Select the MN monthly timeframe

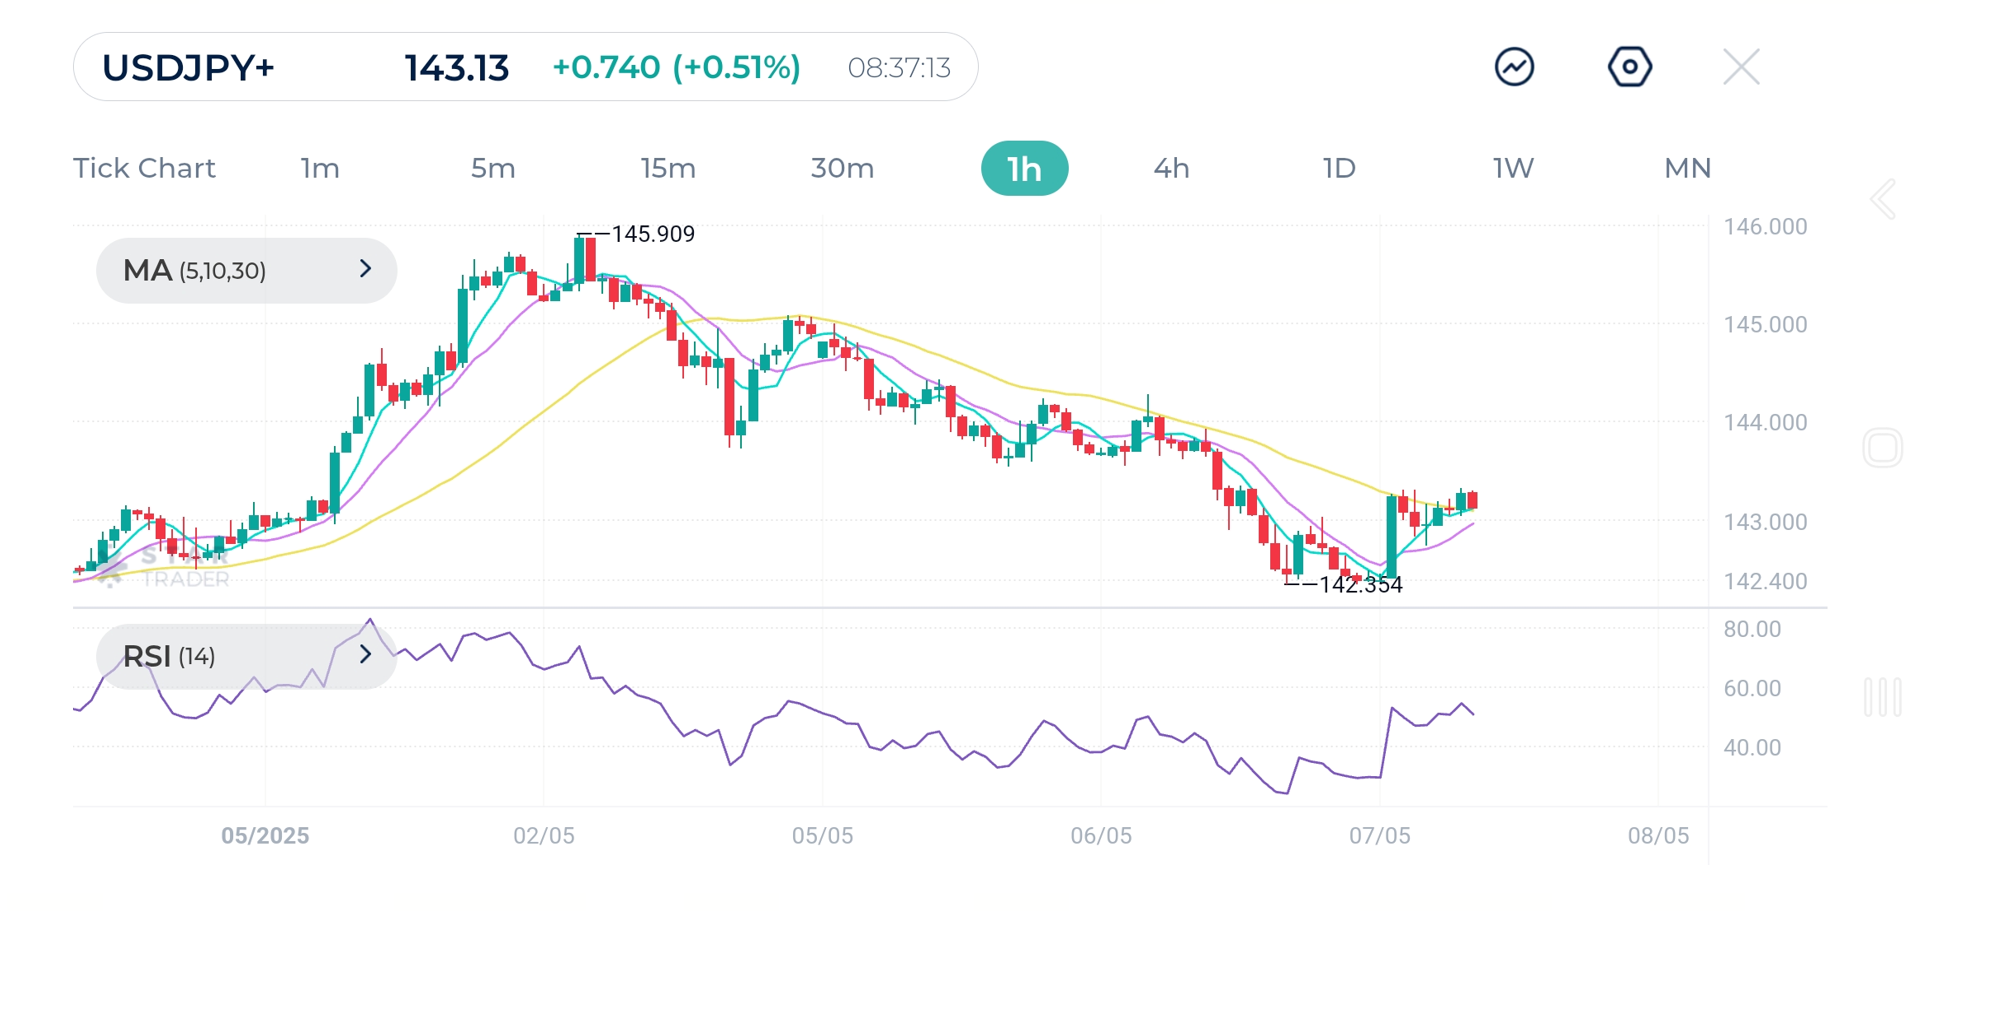coord(1687,168)
